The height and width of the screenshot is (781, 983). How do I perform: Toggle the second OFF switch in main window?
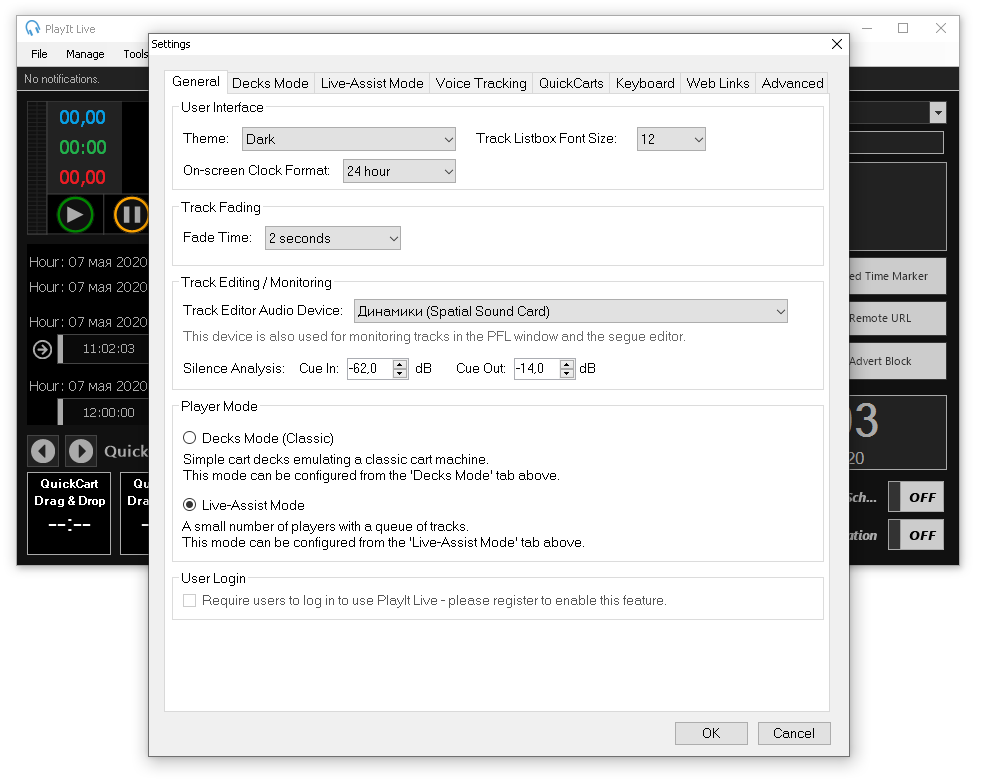coord(916,535)
